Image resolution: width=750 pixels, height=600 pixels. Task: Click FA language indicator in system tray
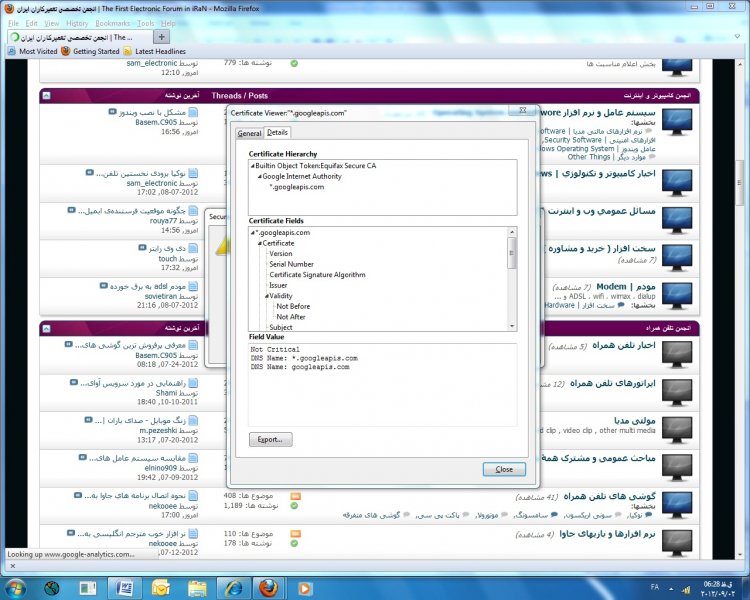[x=655, y=587]
